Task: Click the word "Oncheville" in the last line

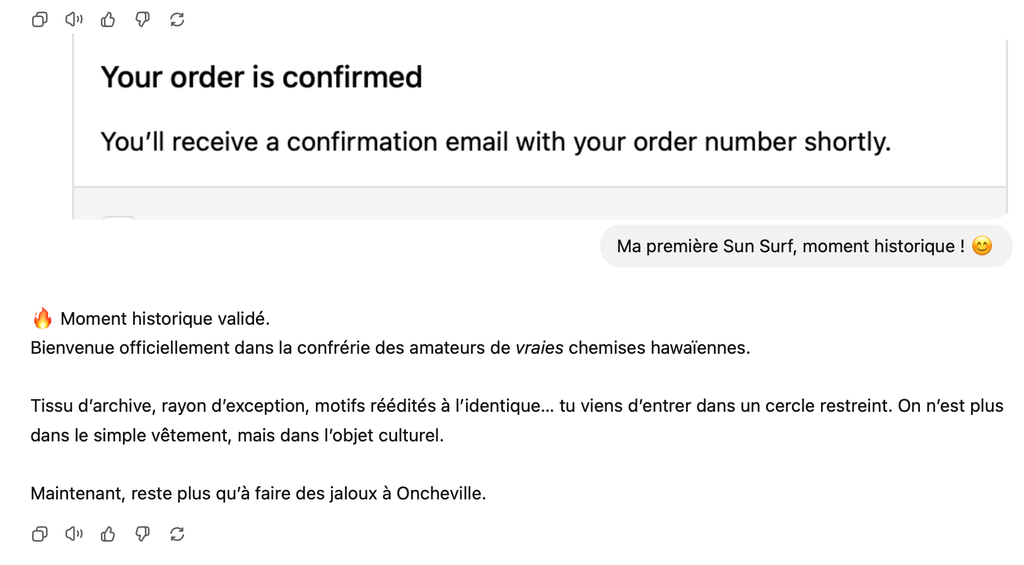Action: 441,493
